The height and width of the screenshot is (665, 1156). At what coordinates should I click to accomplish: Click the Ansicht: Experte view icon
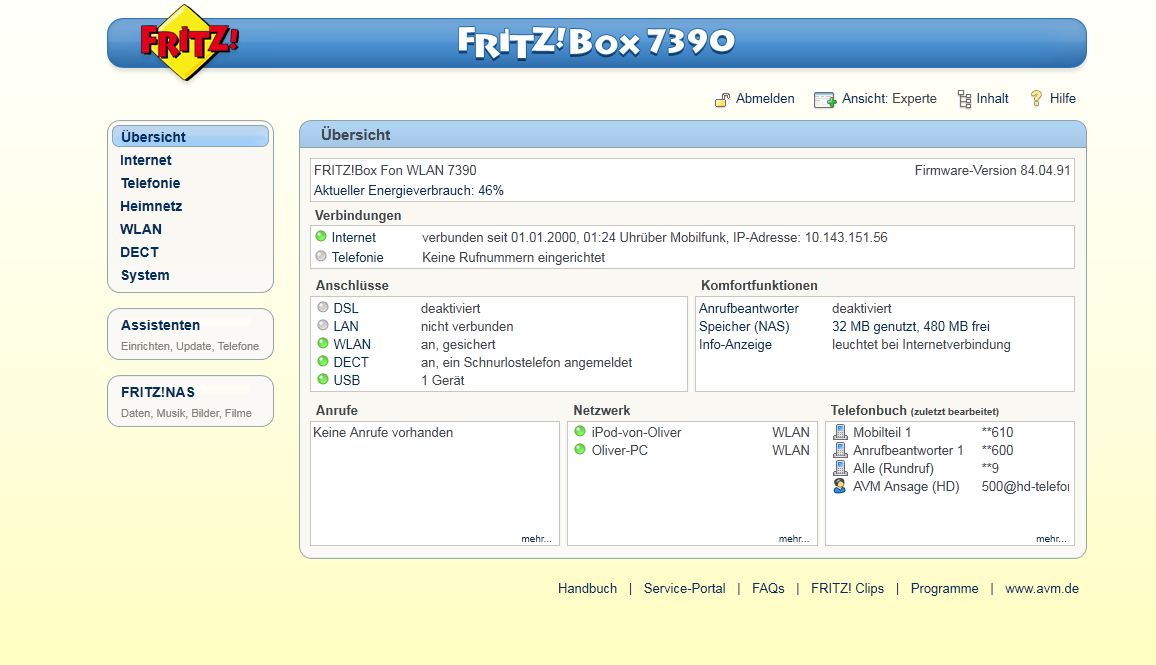pos(824,100)
